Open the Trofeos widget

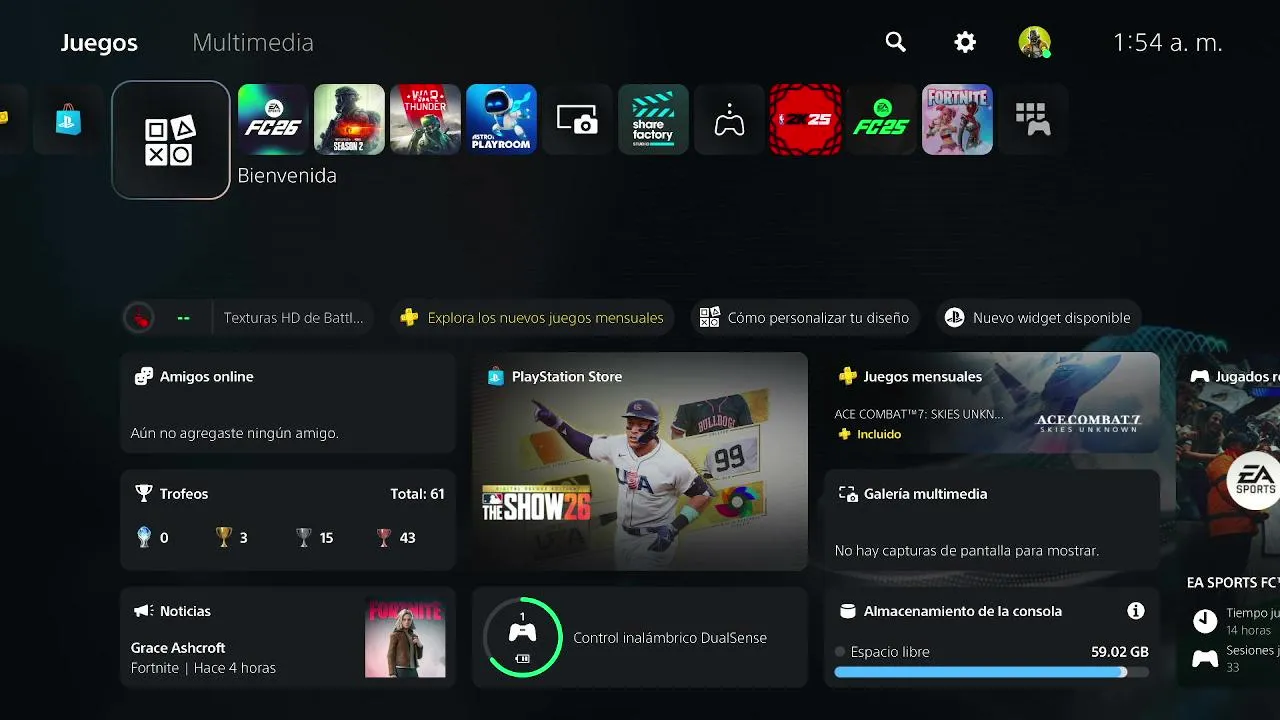tap(288, 520)
